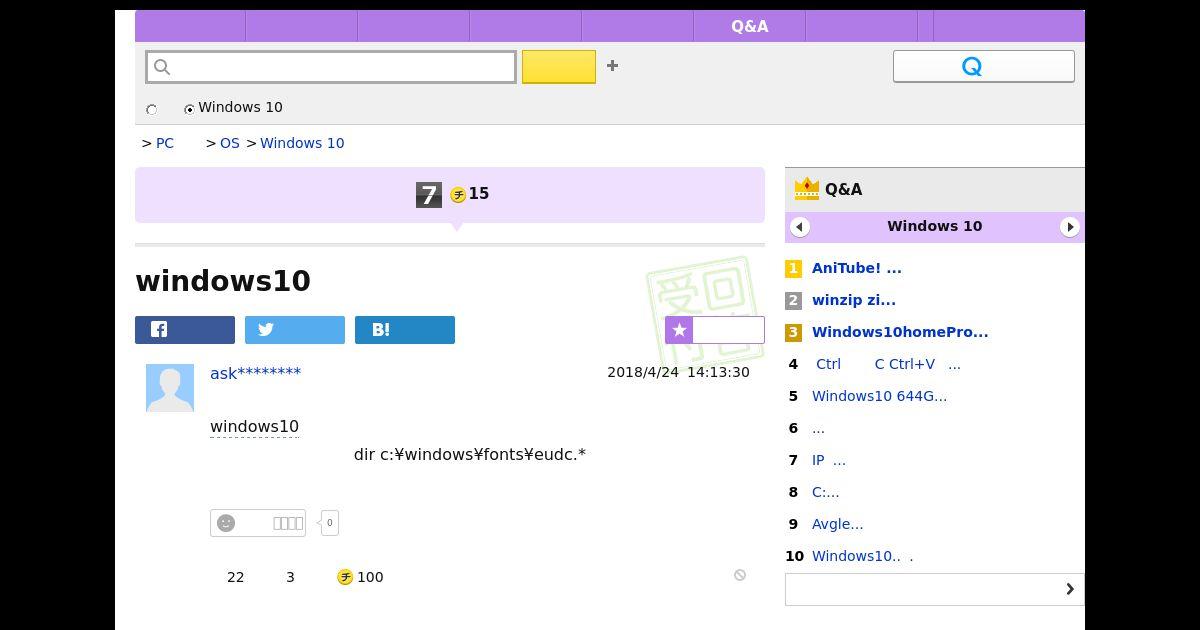Open ranking item 1 AniTube!
Screen dimensions: 1200x630
coord(857,268)
